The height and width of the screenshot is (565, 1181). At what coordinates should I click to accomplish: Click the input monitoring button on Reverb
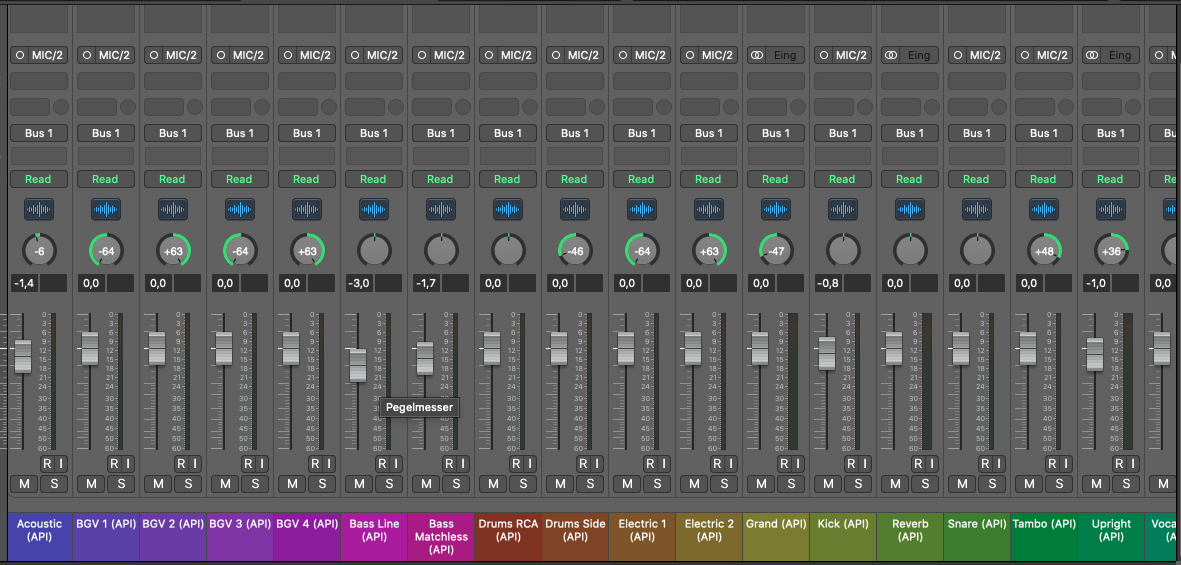coord(932,463)
